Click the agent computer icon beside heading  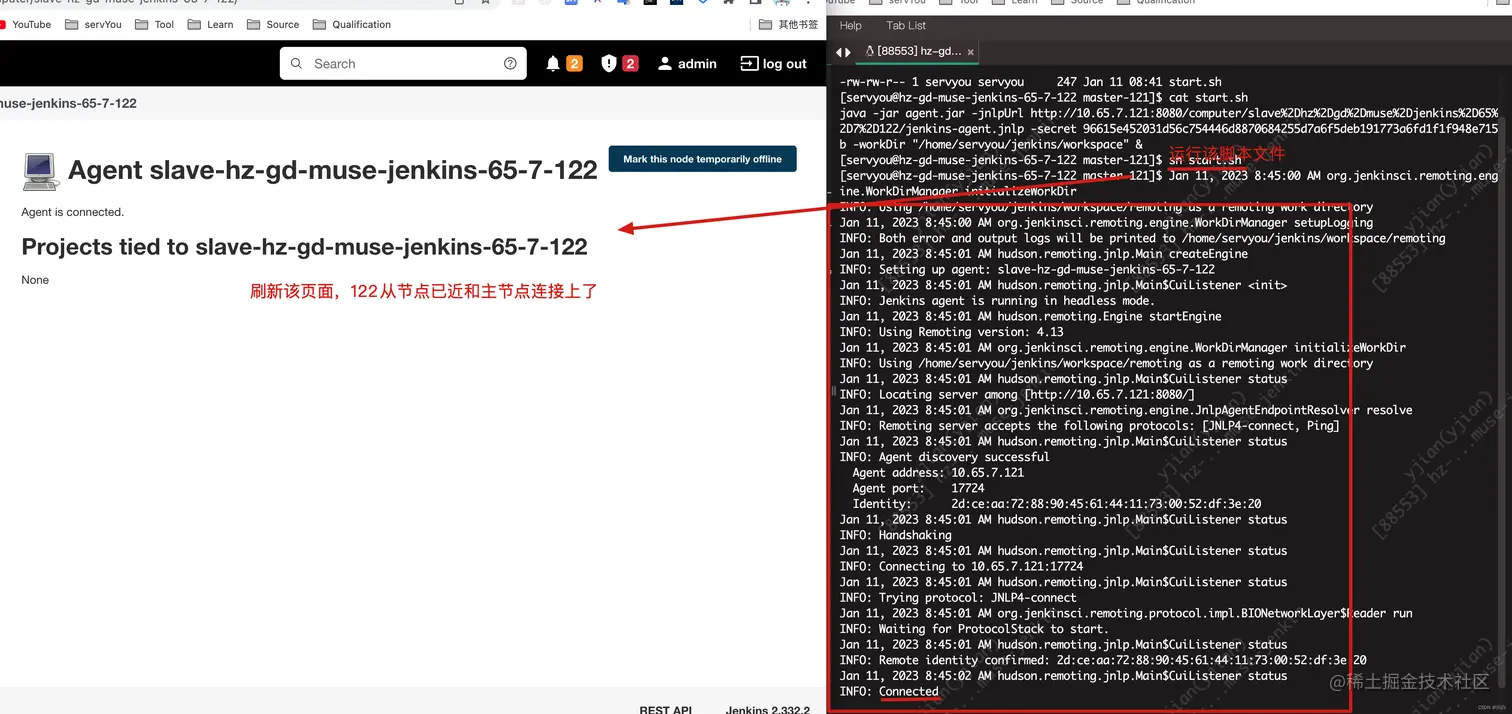pyautogui.click(x=41, y=171)
